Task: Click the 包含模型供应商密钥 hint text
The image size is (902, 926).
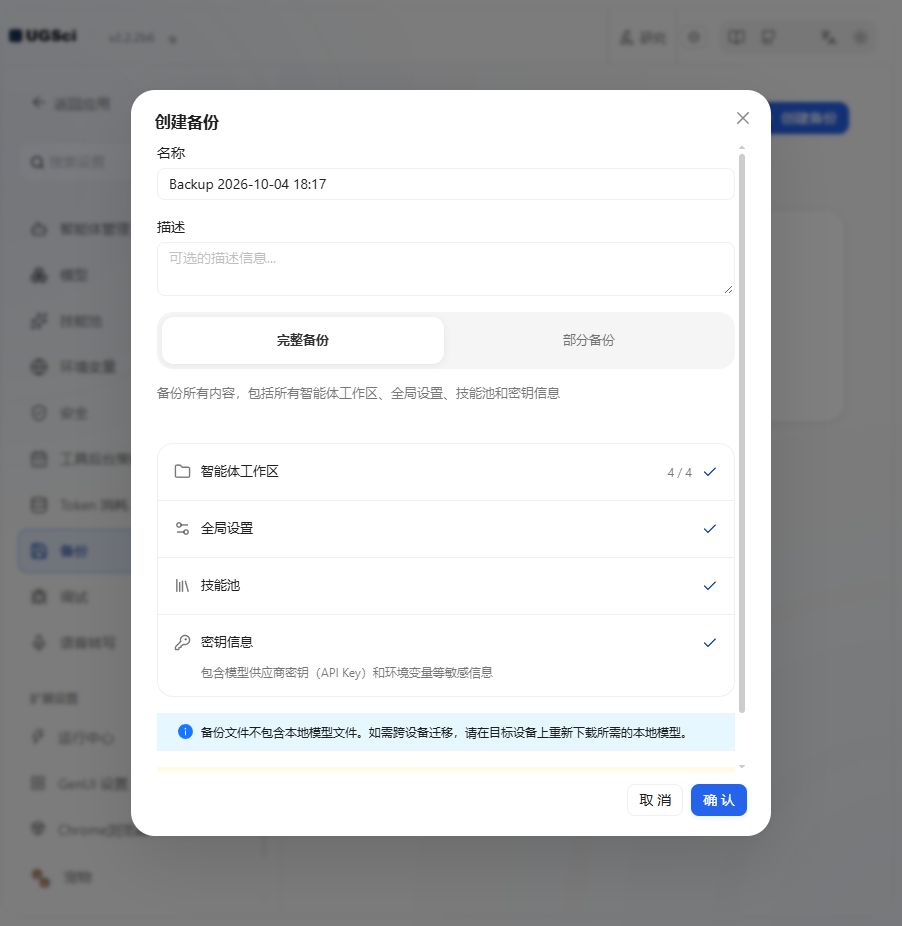Action: pyautogui.click(x=347, y=673)
